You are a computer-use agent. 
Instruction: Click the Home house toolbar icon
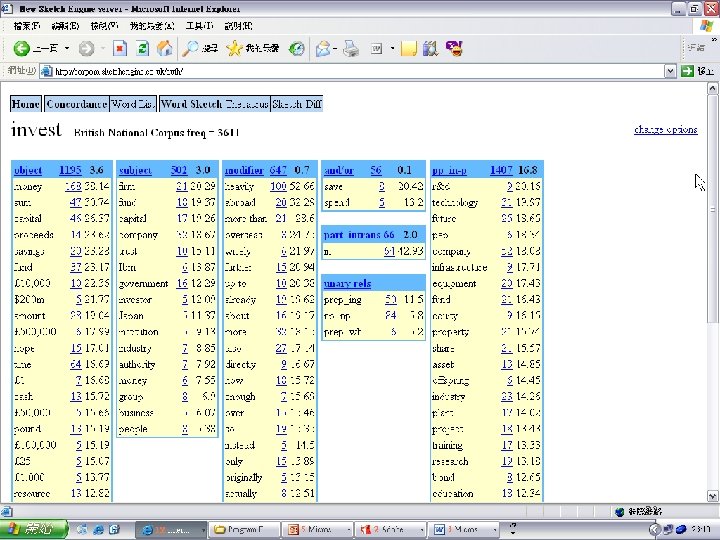(164, 48)
